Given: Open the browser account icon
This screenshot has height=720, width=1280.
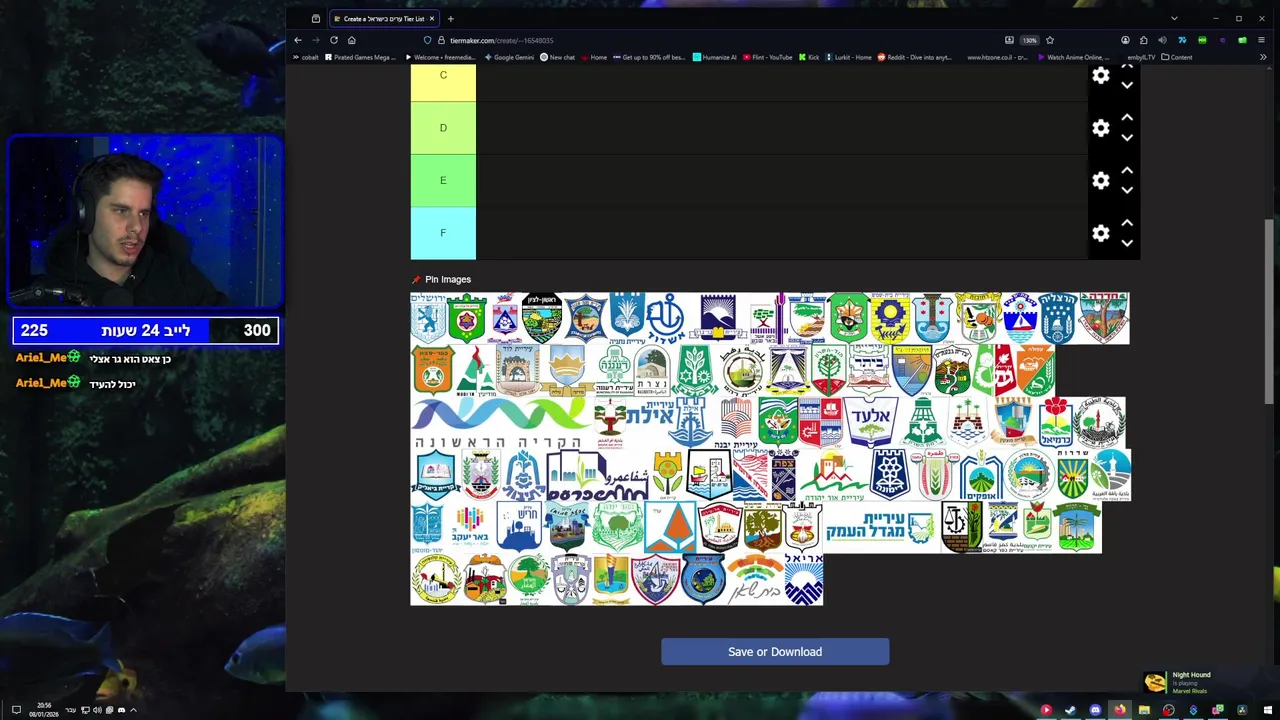Looking at the screenshot, I should (1125, 40).
